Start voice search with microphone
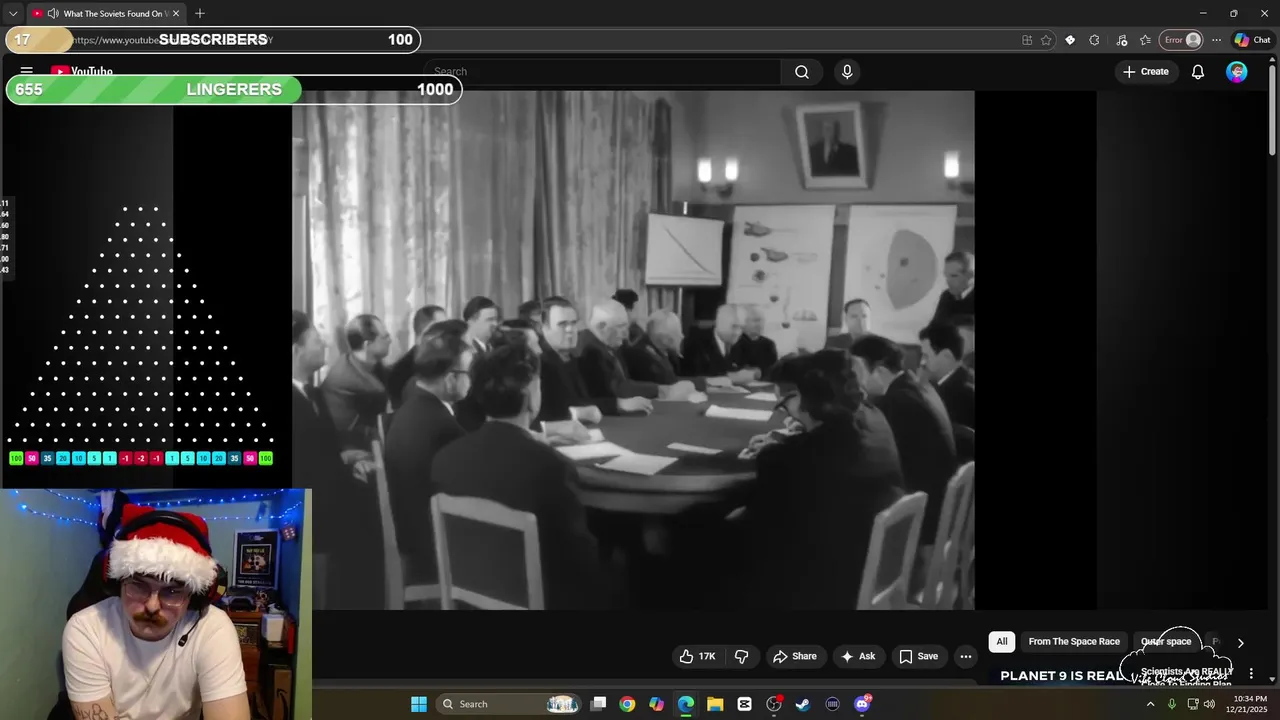This screenshot has width=1280, height=720. coord(847,72)
